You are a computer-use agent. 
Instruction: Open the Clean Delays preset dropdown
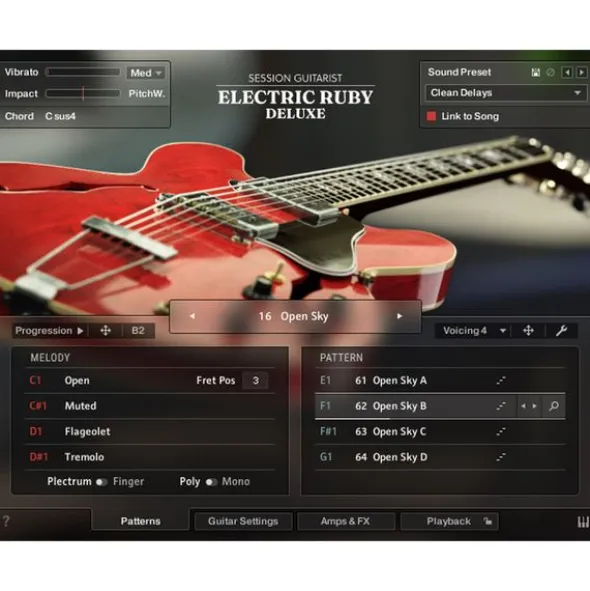[x=506, y=93]
